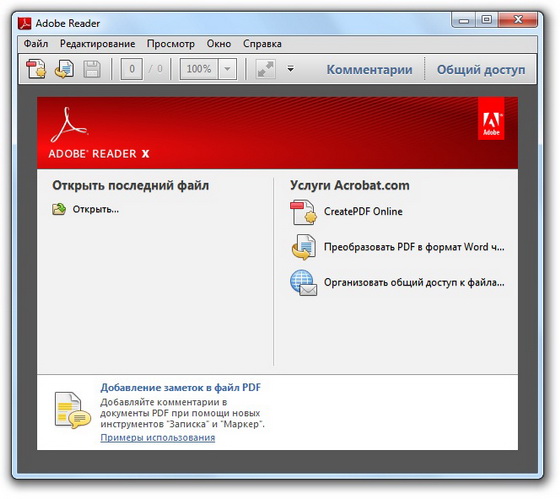The height and width of the screenshot is (499, 560).
Task: Open the Общий доступ panel
Action: [481, 70]
